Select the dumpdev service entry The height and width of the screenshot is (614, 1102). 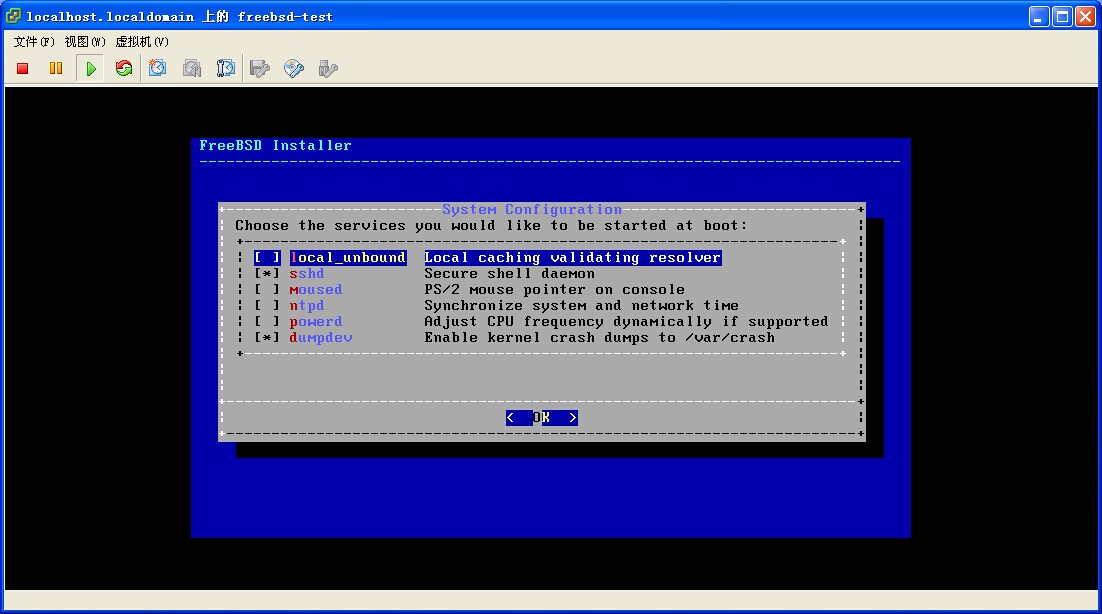point(321,338)
